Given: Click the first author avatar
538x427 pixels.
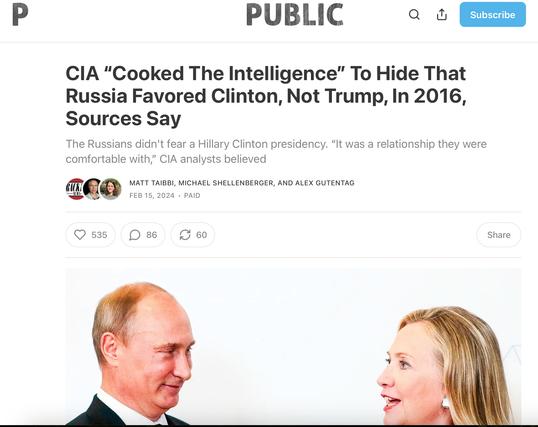Looking at the screenshot, I should [x=75, y=189].
